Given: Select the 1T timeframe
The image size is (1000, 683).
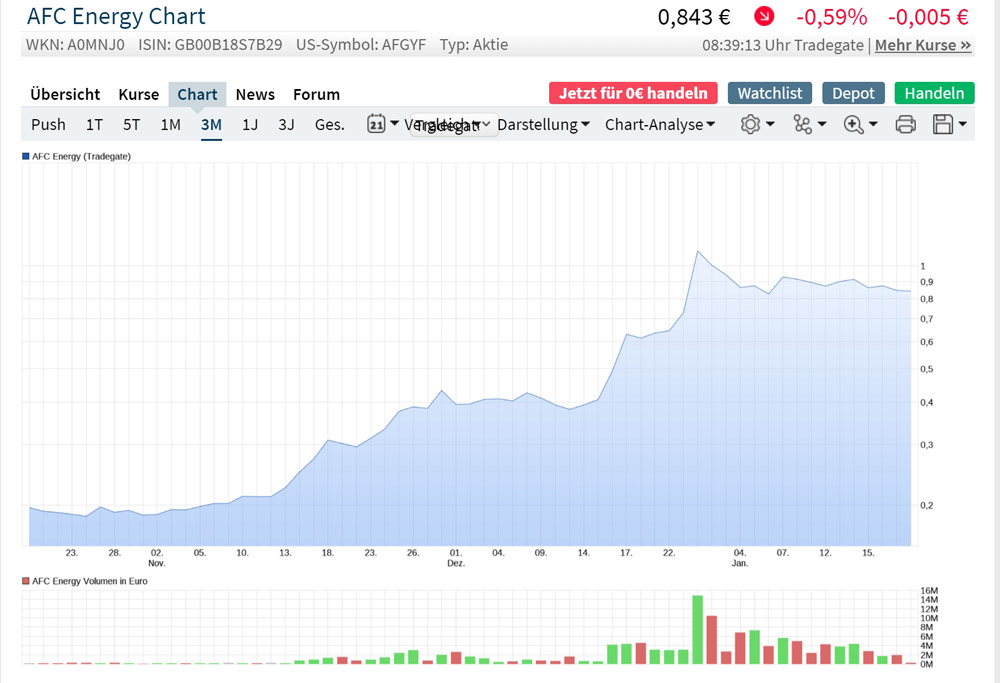Looking at the screenshot, I should [x=94, y=124].
